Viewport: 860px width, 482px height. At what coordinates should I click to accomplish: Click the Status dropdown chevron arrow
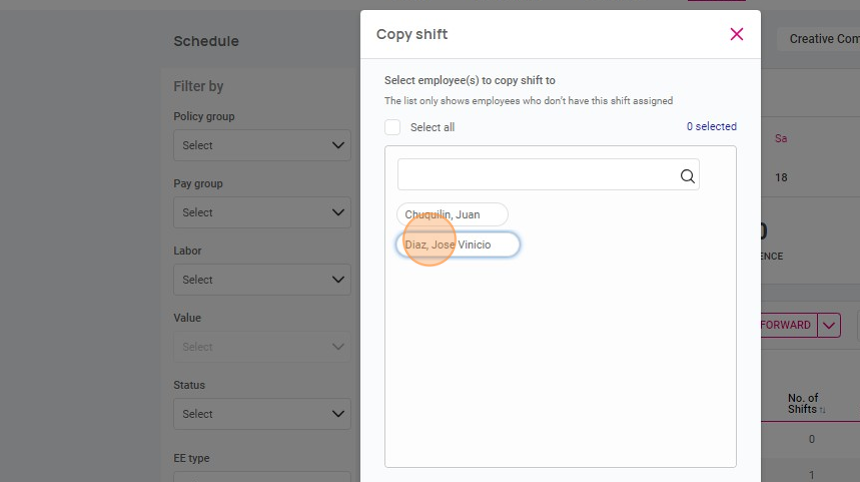coord(338,414)
